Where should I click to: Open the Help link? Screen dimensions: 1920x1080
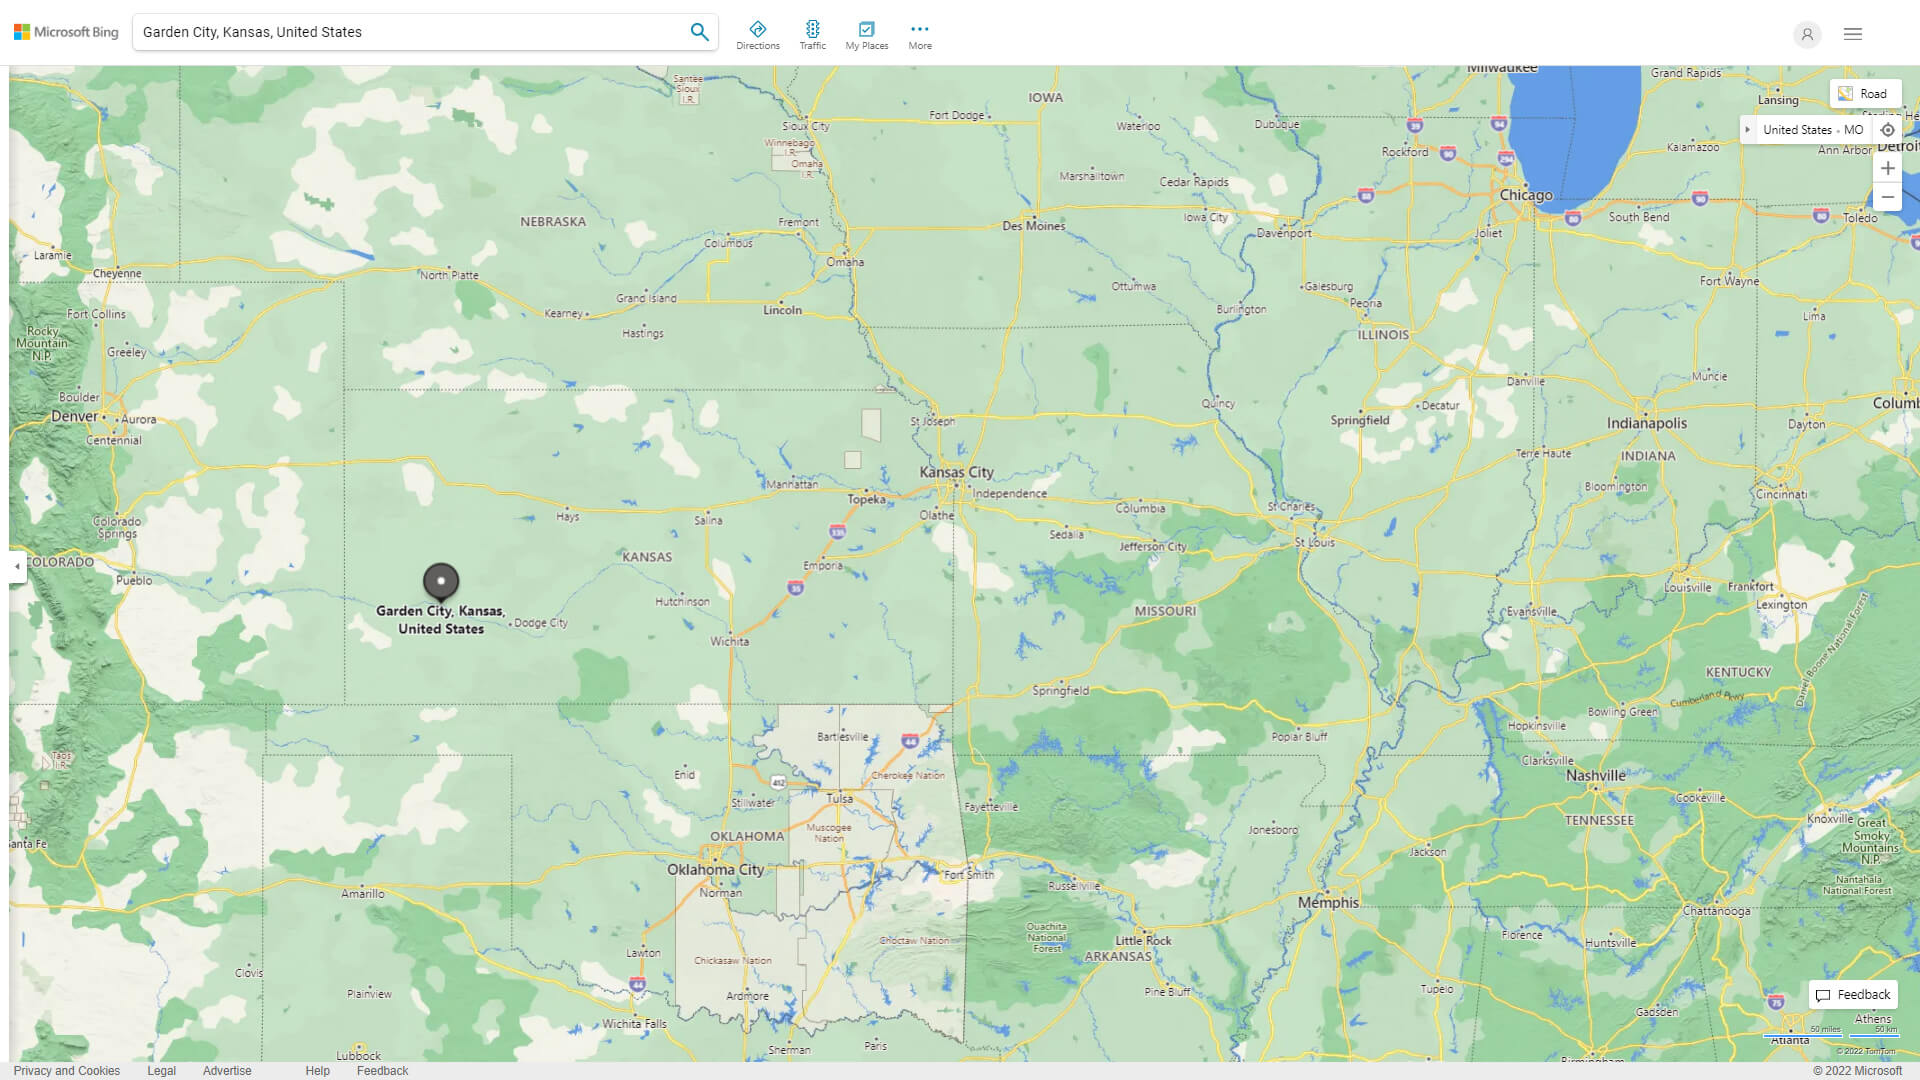pos(317,1070)
